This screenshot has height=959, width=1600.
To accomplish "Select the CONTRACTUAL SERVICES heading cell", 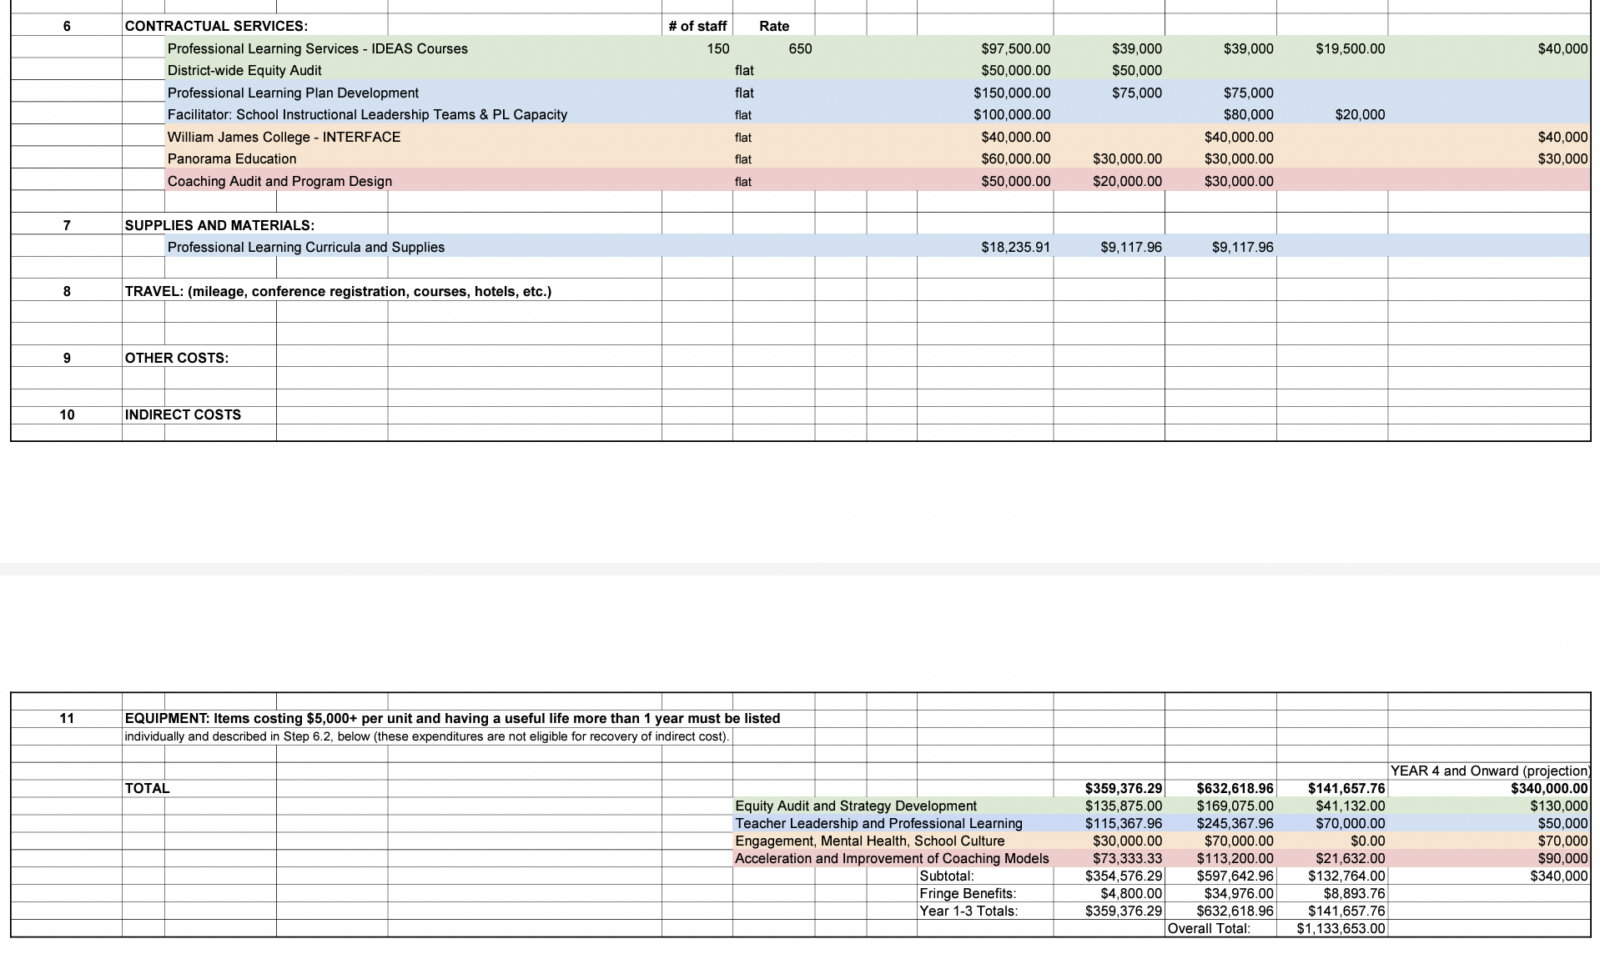I will (216, 26).
